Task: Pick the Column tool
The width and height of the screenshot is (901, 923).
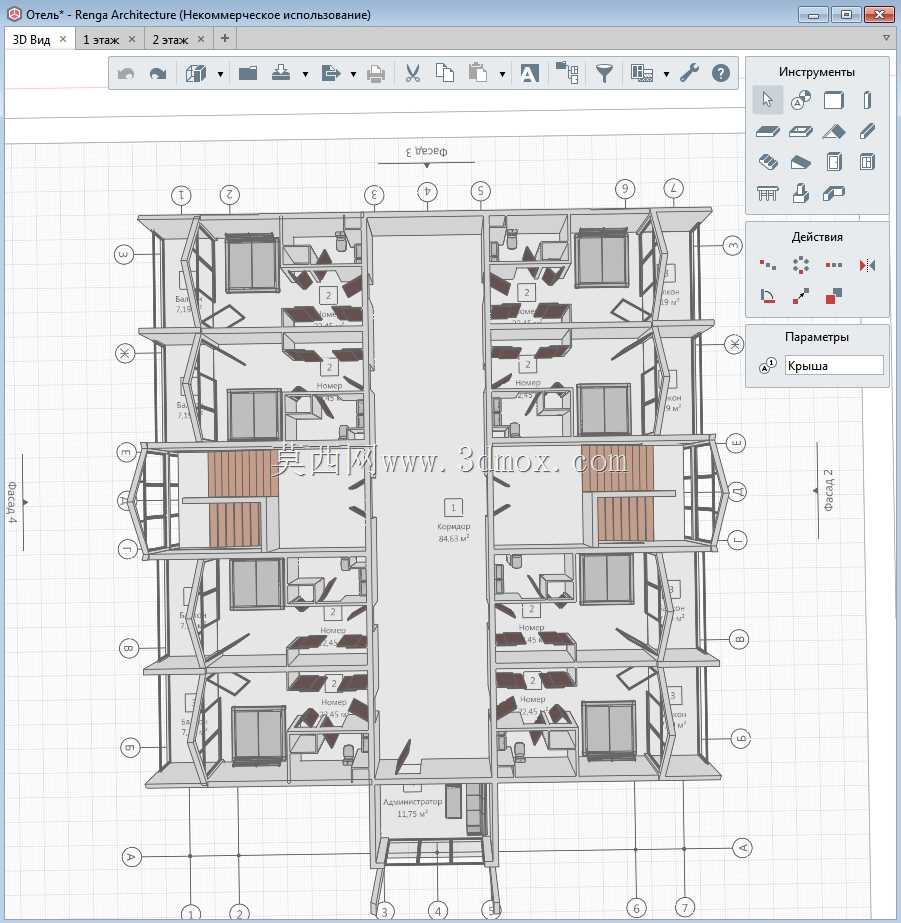Action: point(867,100)
